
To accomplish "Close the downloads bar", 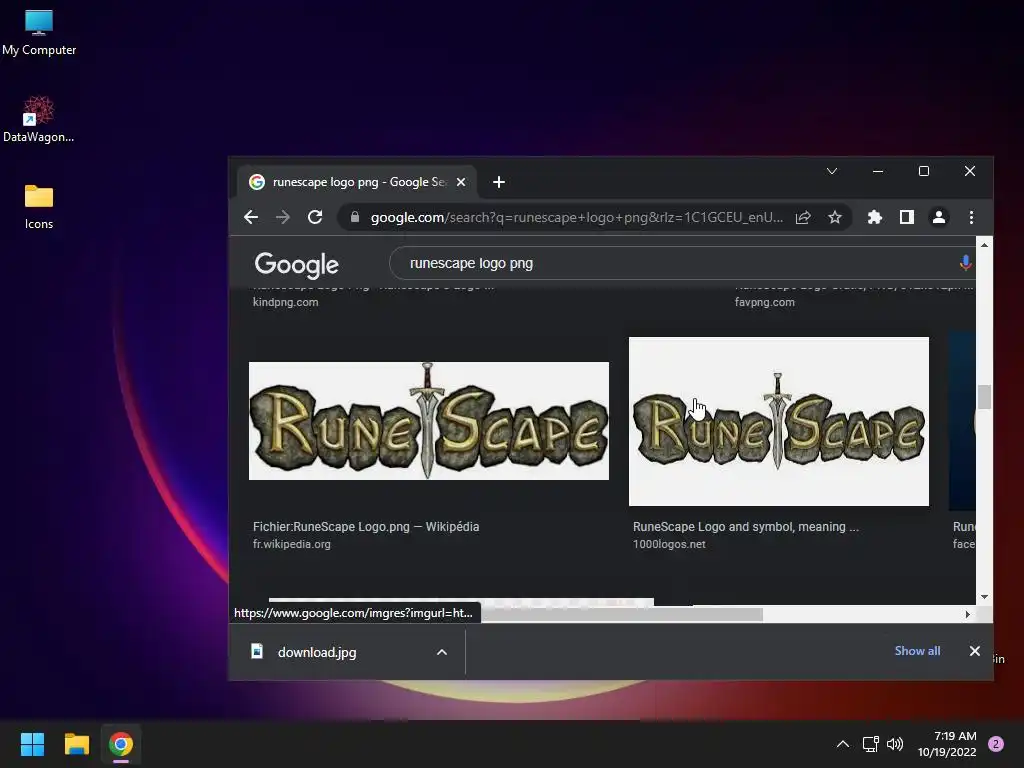I will coord(974,651).
